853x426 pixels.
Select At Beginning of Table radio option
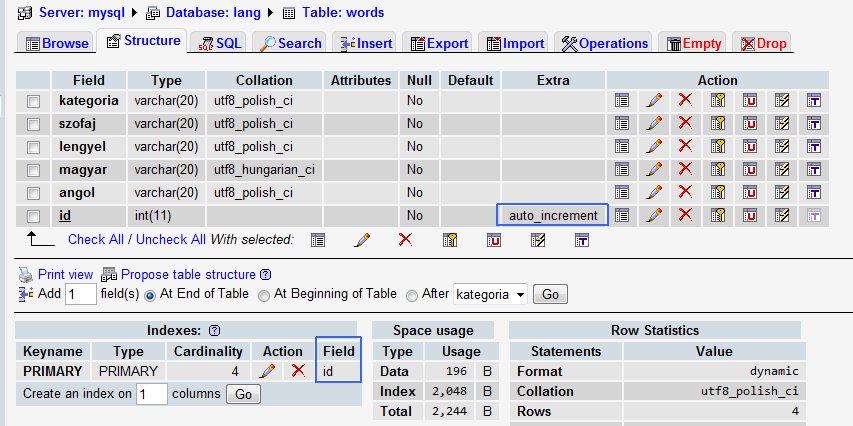pyautogui.click(x=264, y=295)
